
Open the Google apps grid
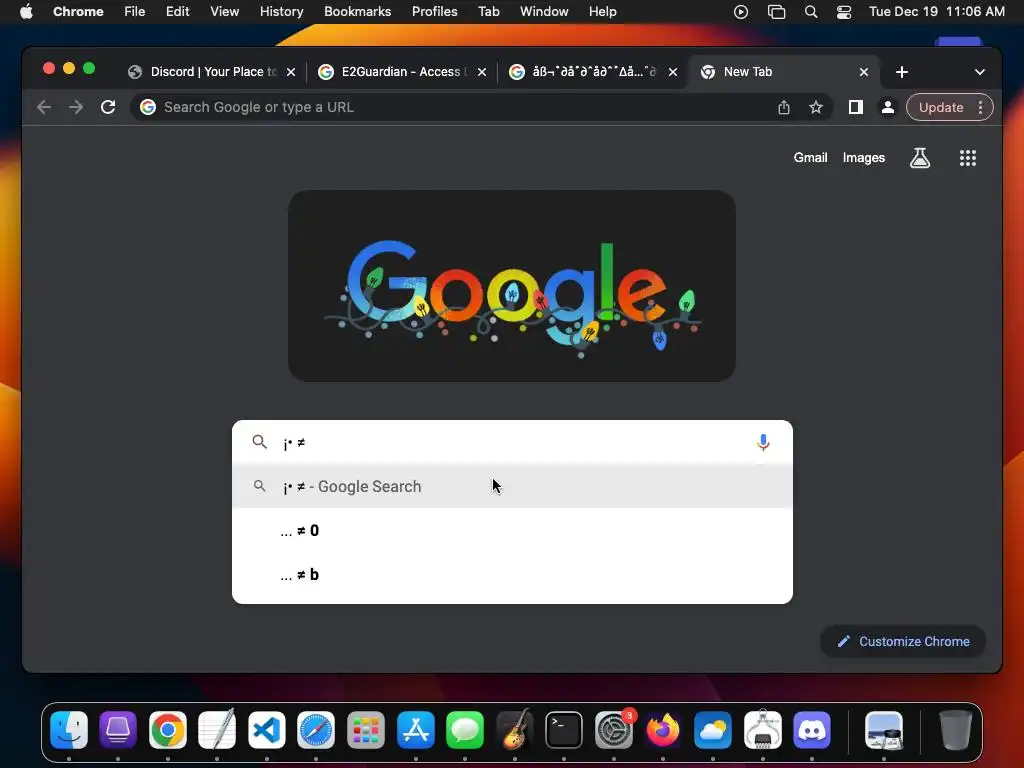click(968, 157)
